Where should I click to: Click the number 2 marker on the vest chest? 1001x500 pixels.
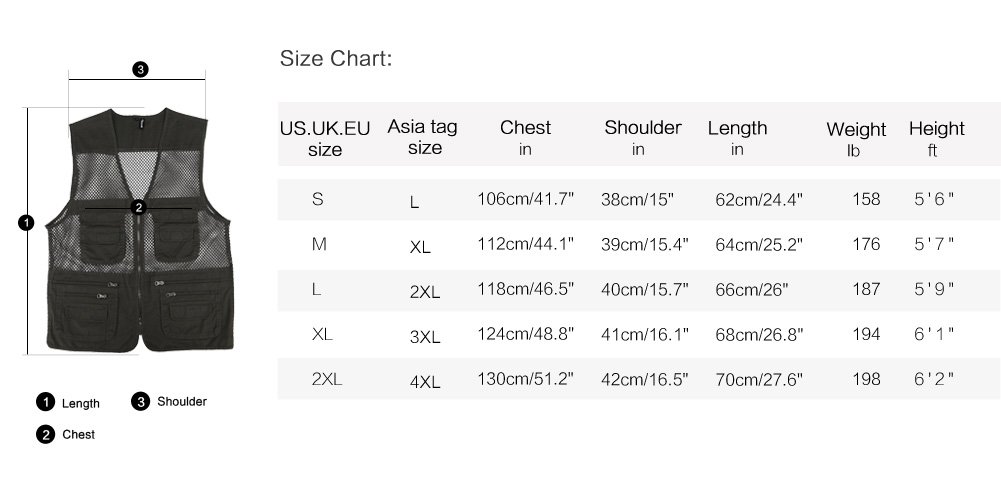139,207
